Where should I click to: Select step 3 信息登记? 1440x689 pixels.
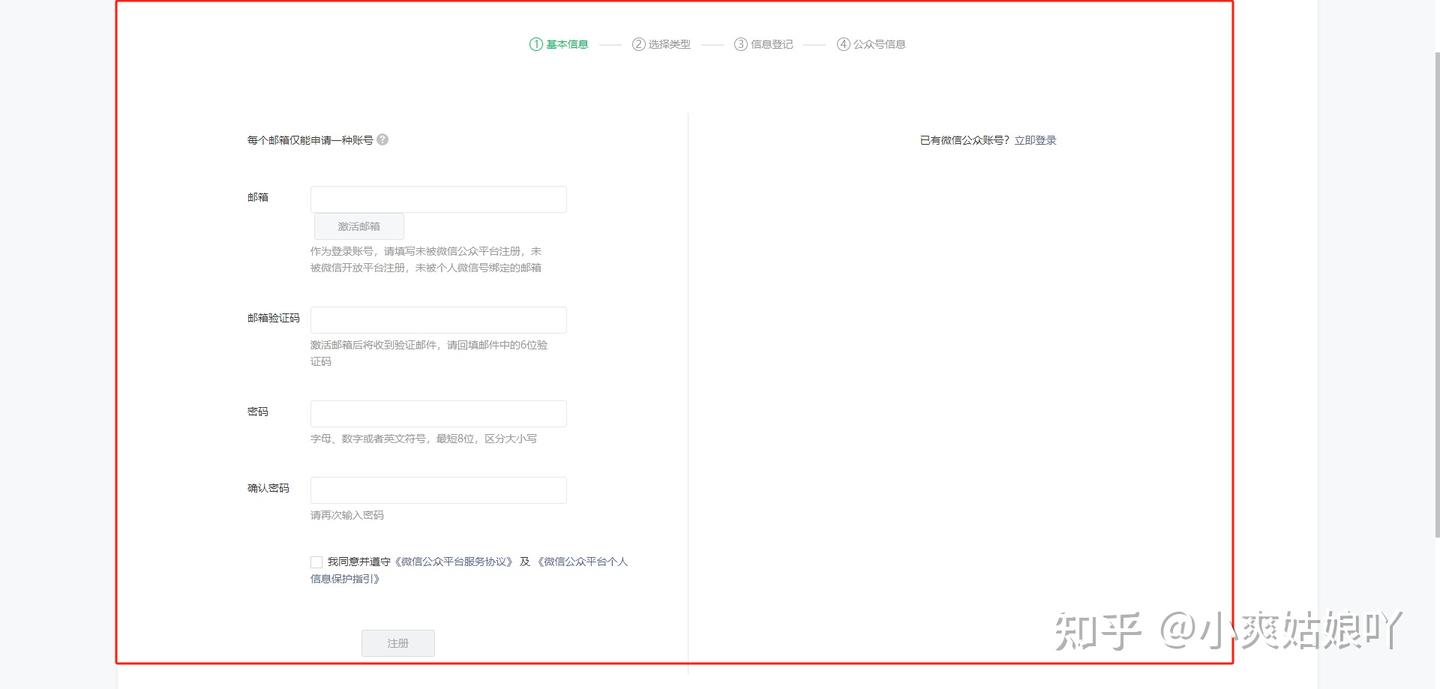point(764,44)
